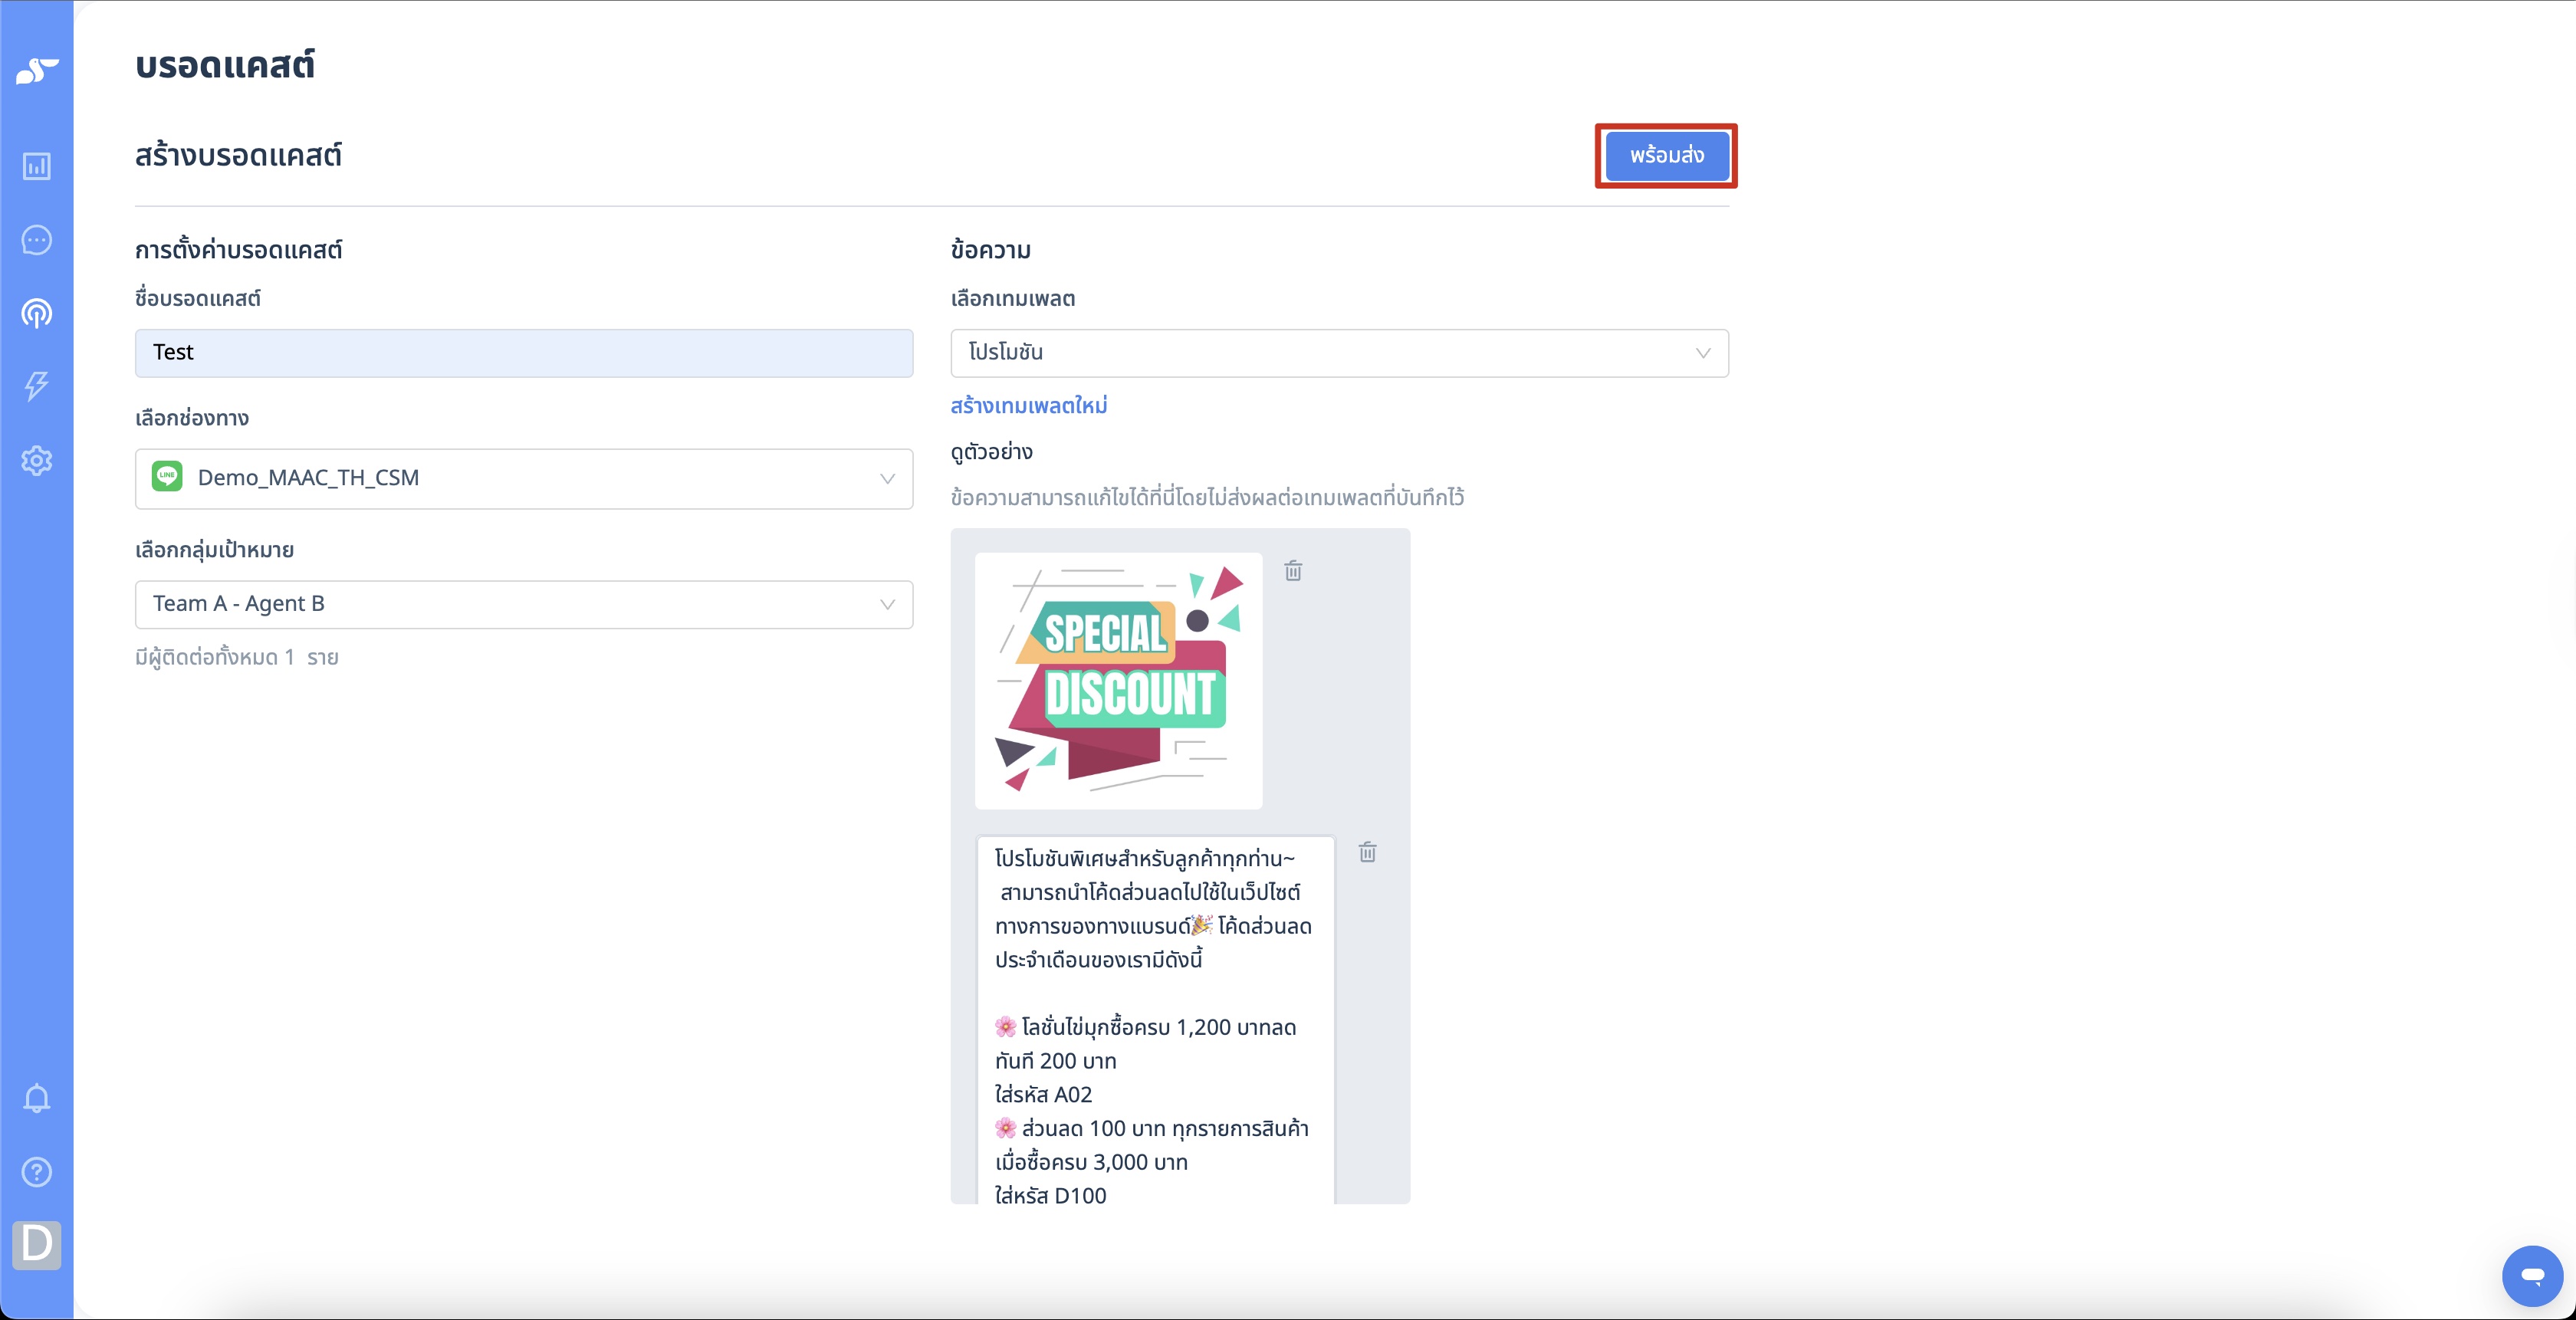The width and height of the screenshot is (2576, 1320).
Task: Click the editable message hint text
Action: (1207, 497)
